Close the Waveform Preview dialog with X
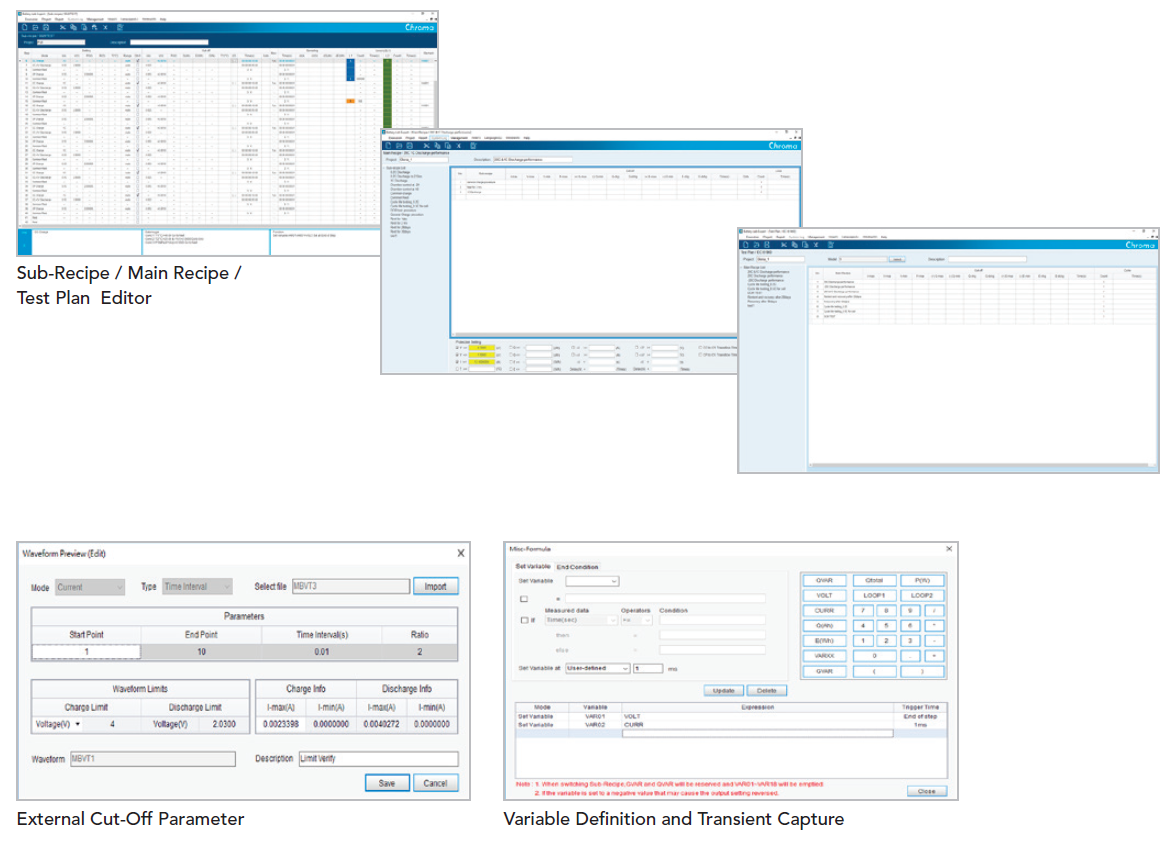 461,553
